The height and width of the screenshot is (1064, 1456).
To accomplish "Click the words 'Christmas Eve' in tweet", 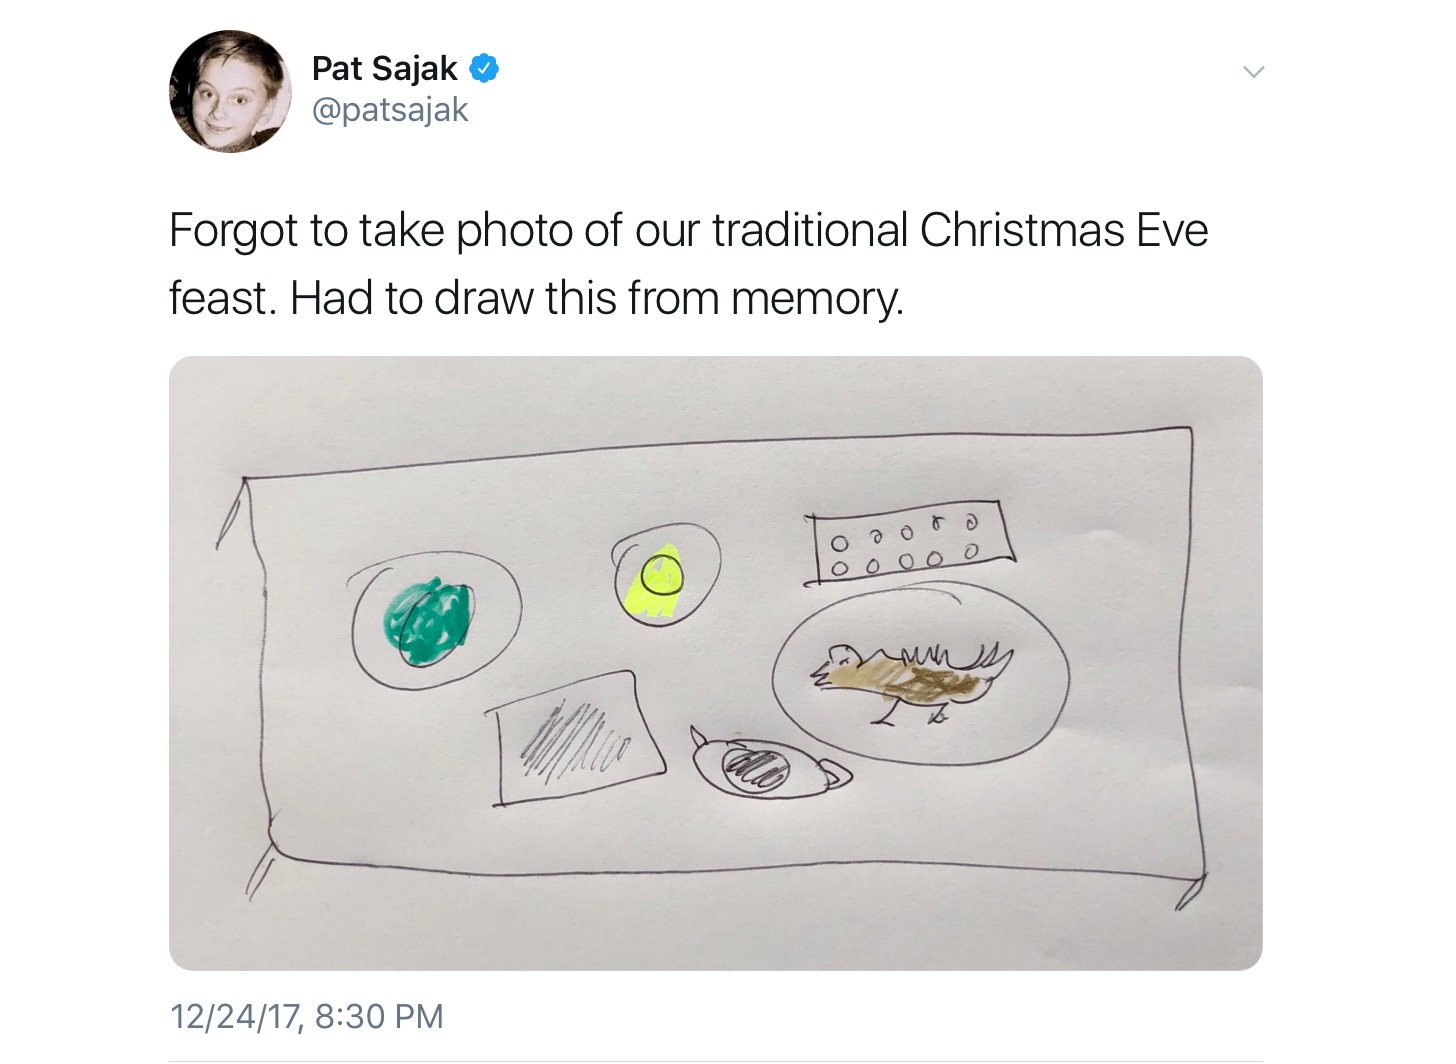I will (1064, 230).
